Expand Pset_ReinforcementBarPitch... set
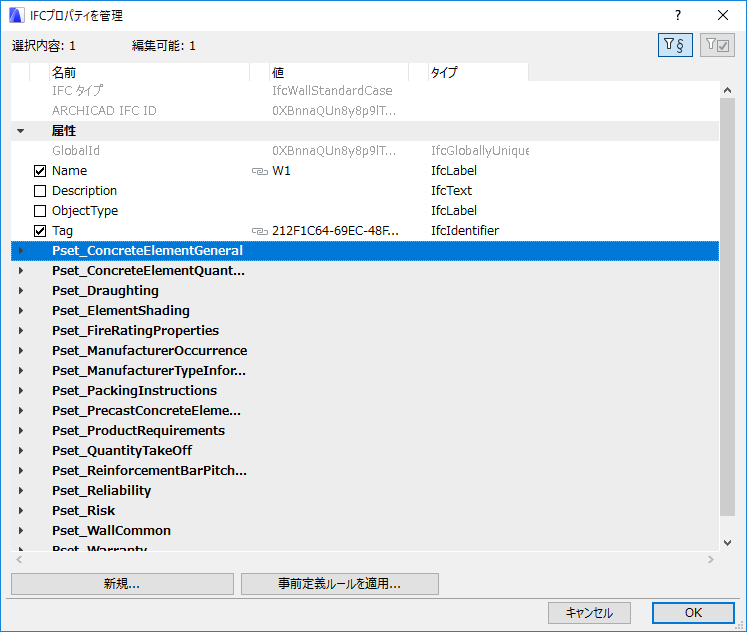Viewport: 747px width, 632px height. click(20, 471)
